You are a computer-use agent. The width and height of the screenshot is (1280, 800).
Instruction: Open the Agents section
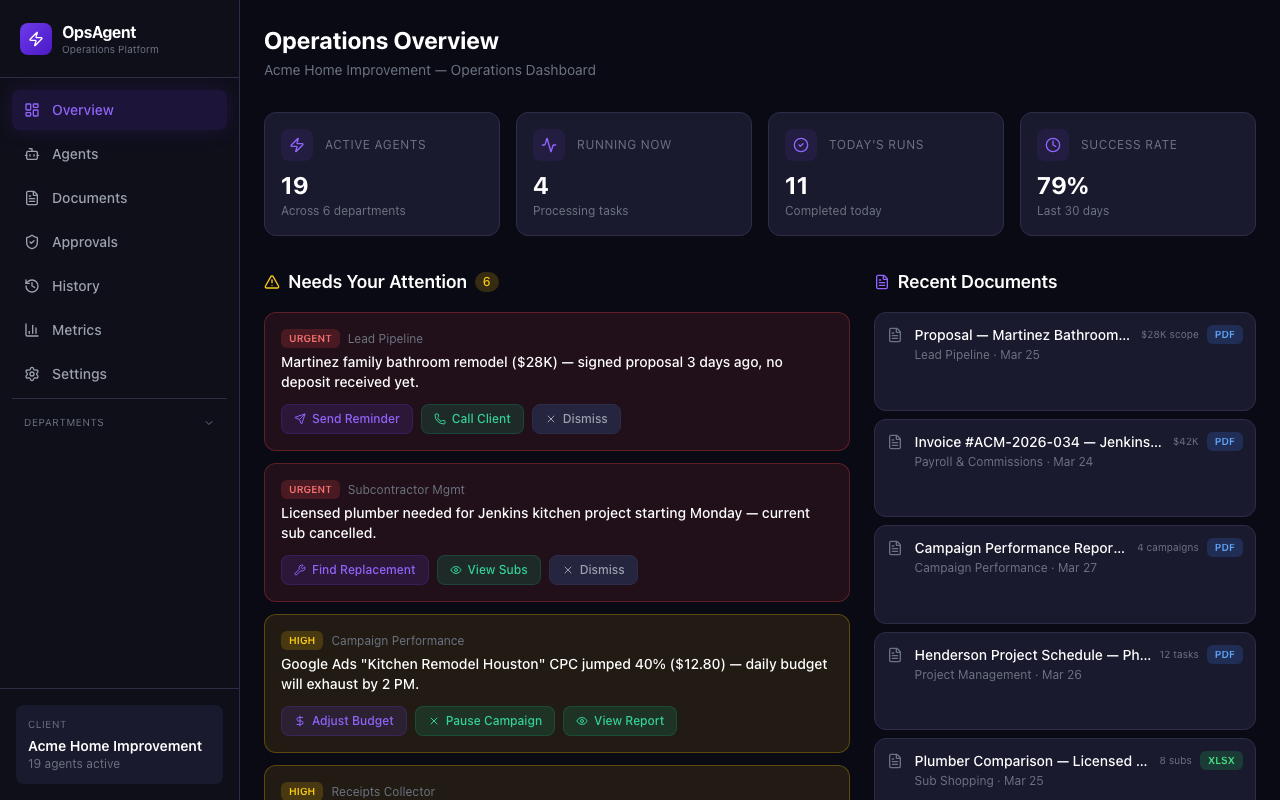(x=75, y=154)
